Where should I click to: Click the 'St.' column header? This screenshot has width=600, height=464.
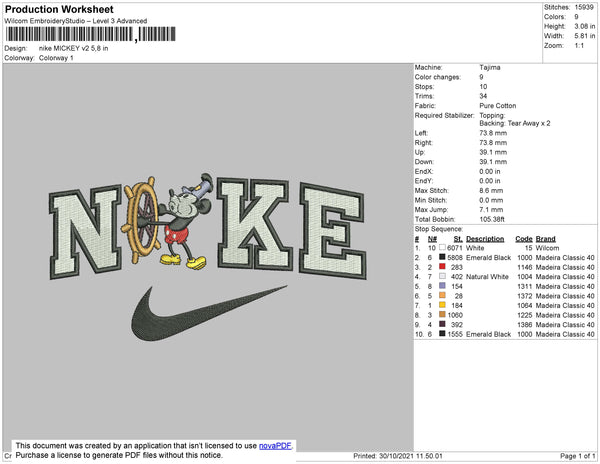click(458, 239)
